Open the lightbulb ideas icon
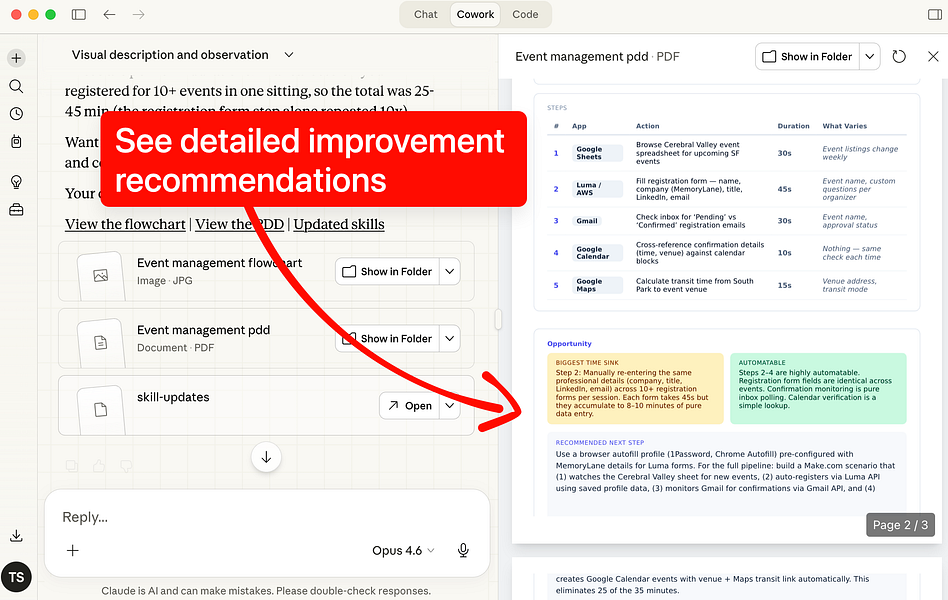948x600 pixels. pyautogui.click(x=16, y=182)
